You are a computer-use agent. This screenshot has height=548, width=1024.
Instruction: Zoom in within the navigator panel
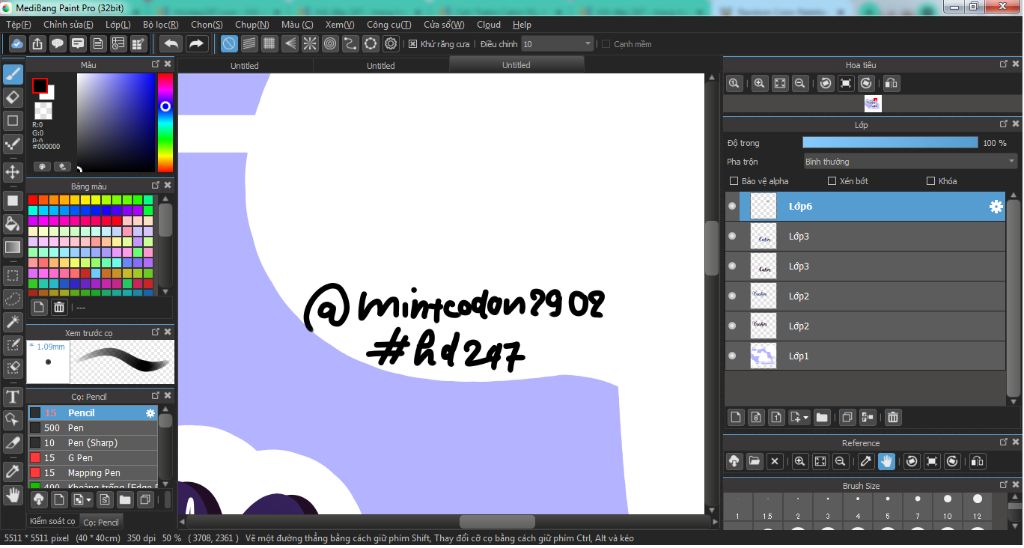pos(759,84)
